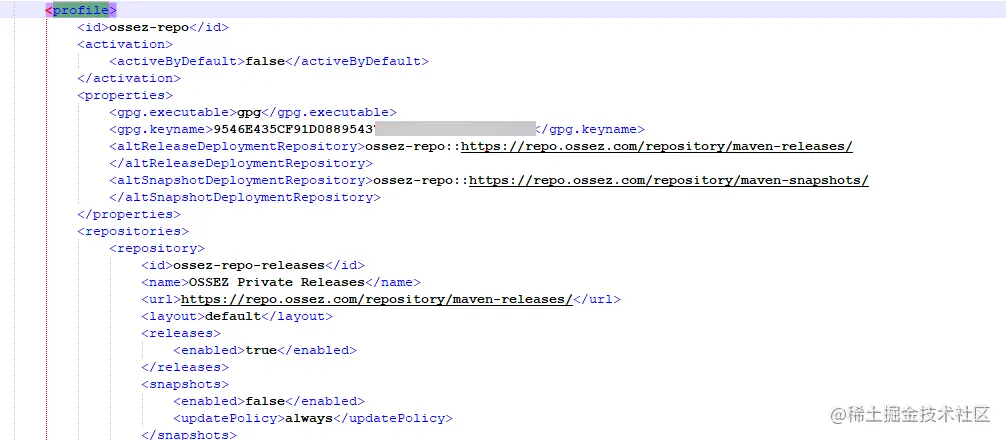Screen dimensions: 1006x440
Task: Click the </altSnapshotDeploymentRepository> closing tag
Action: click(245, 198)
